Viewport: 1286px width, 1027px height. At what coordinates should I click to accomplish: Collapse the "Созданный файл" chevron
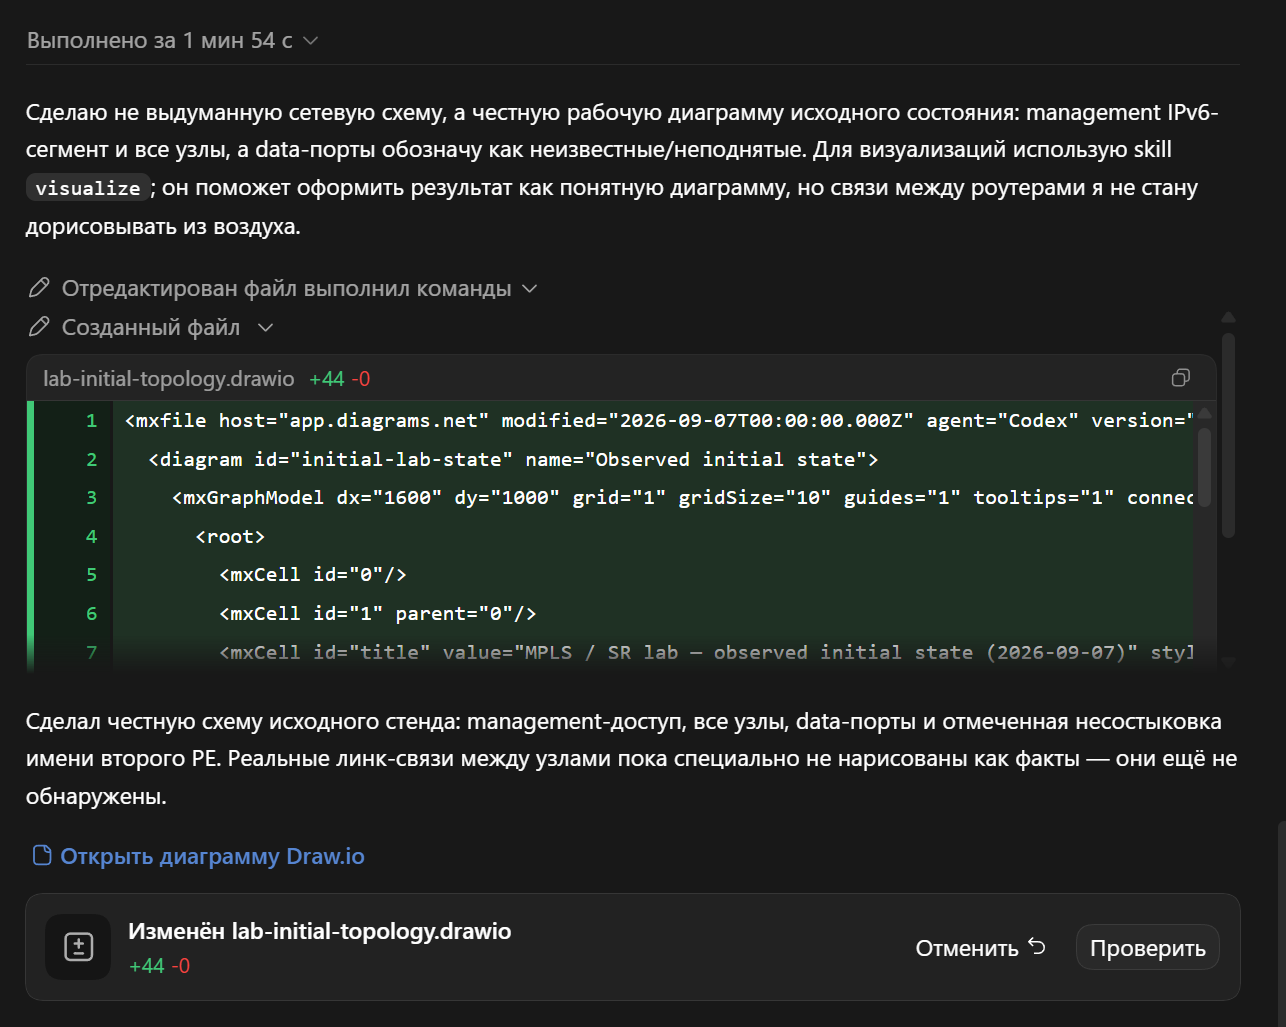(265, 328)
